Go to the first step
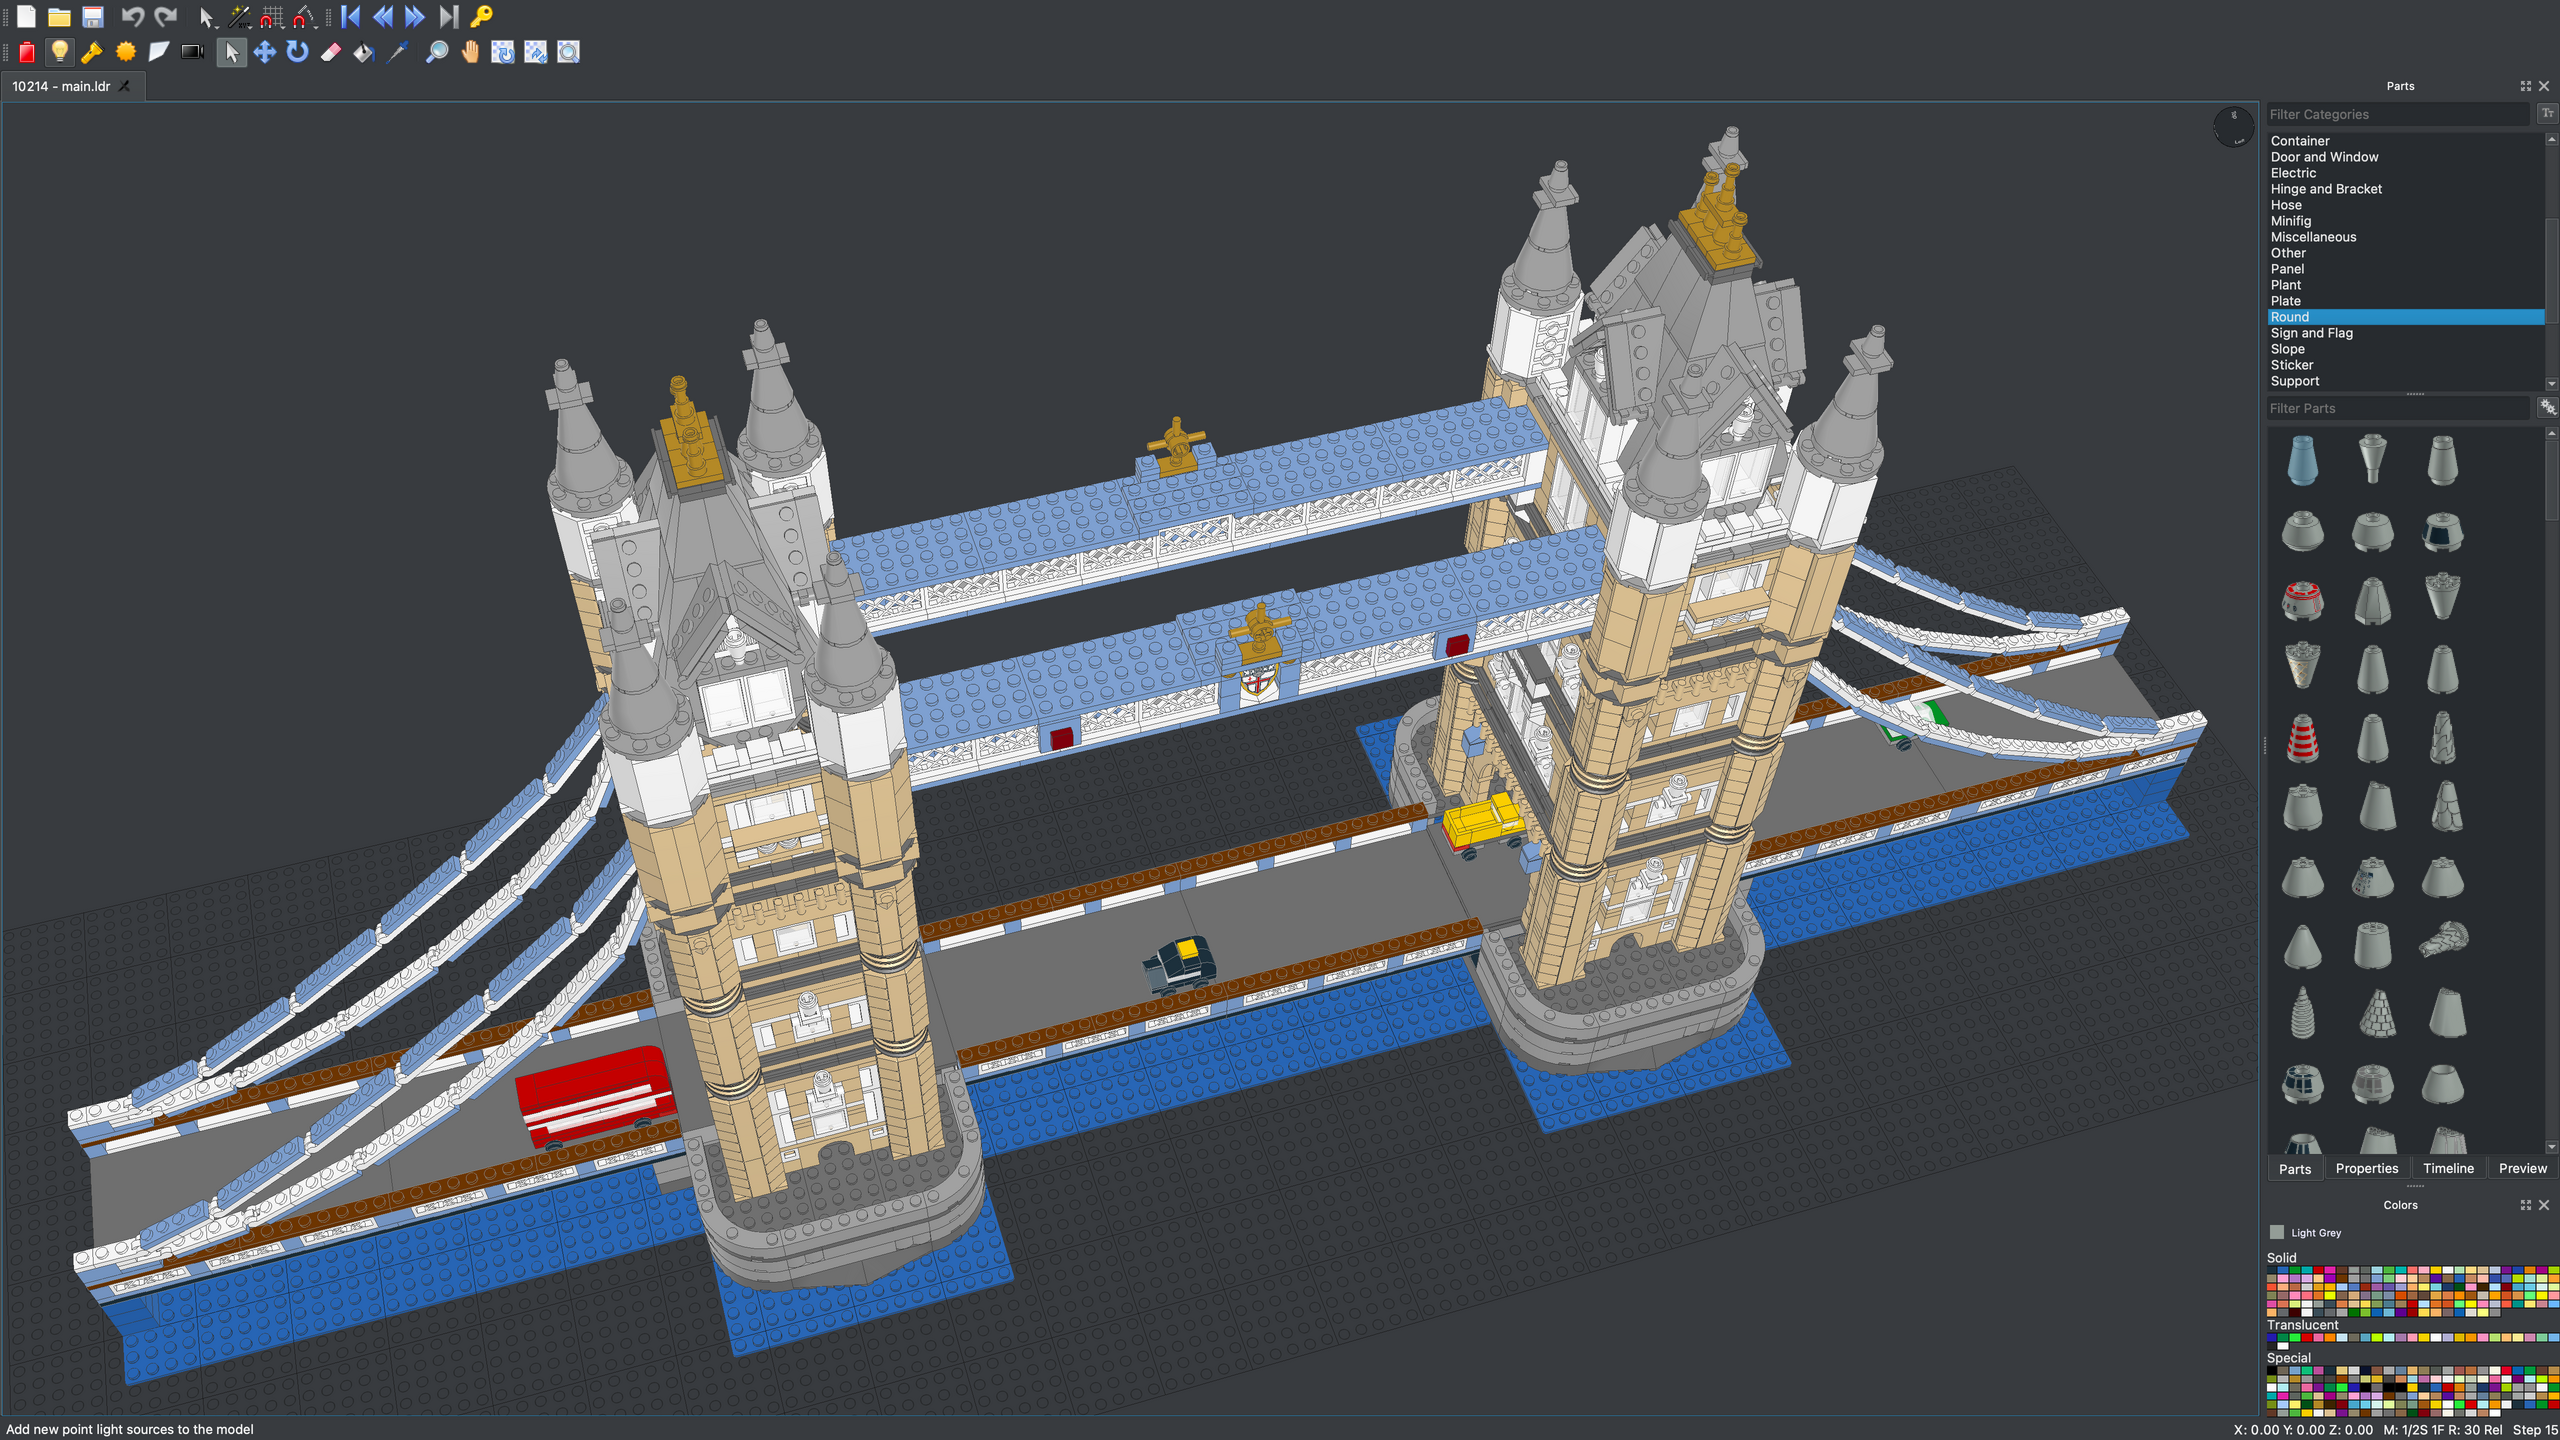 point(350,16)
